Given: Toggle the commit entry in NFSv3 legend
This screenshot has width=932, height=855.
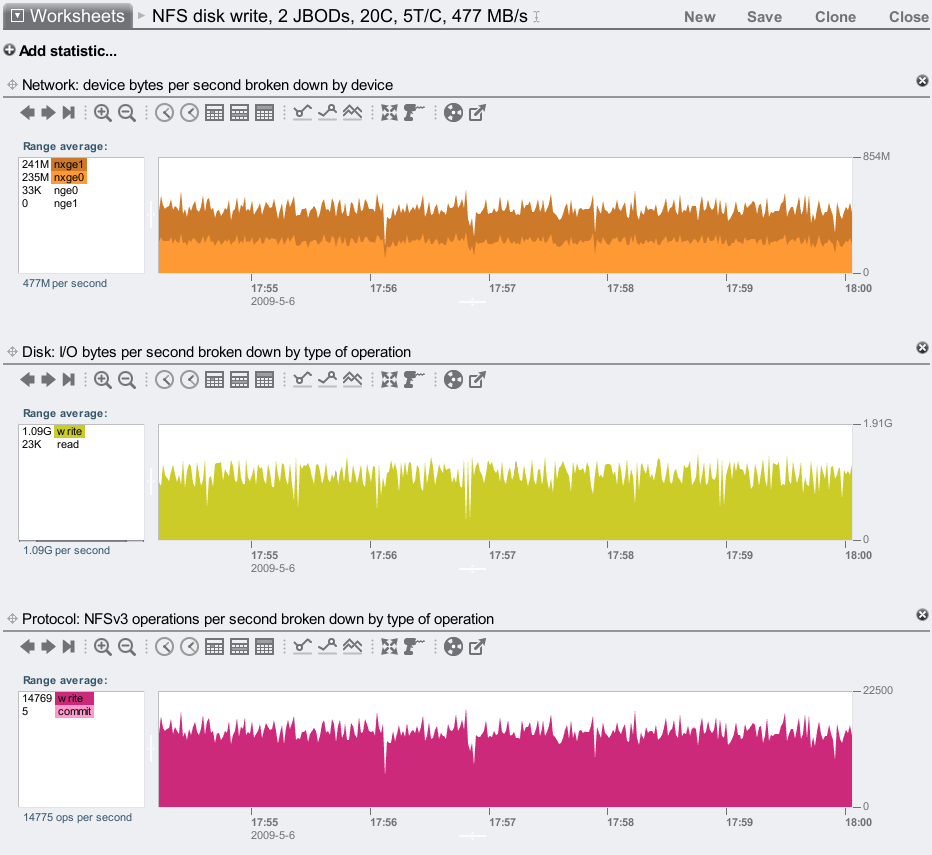Looking at the screenshot, I should (x=74, y=711).
